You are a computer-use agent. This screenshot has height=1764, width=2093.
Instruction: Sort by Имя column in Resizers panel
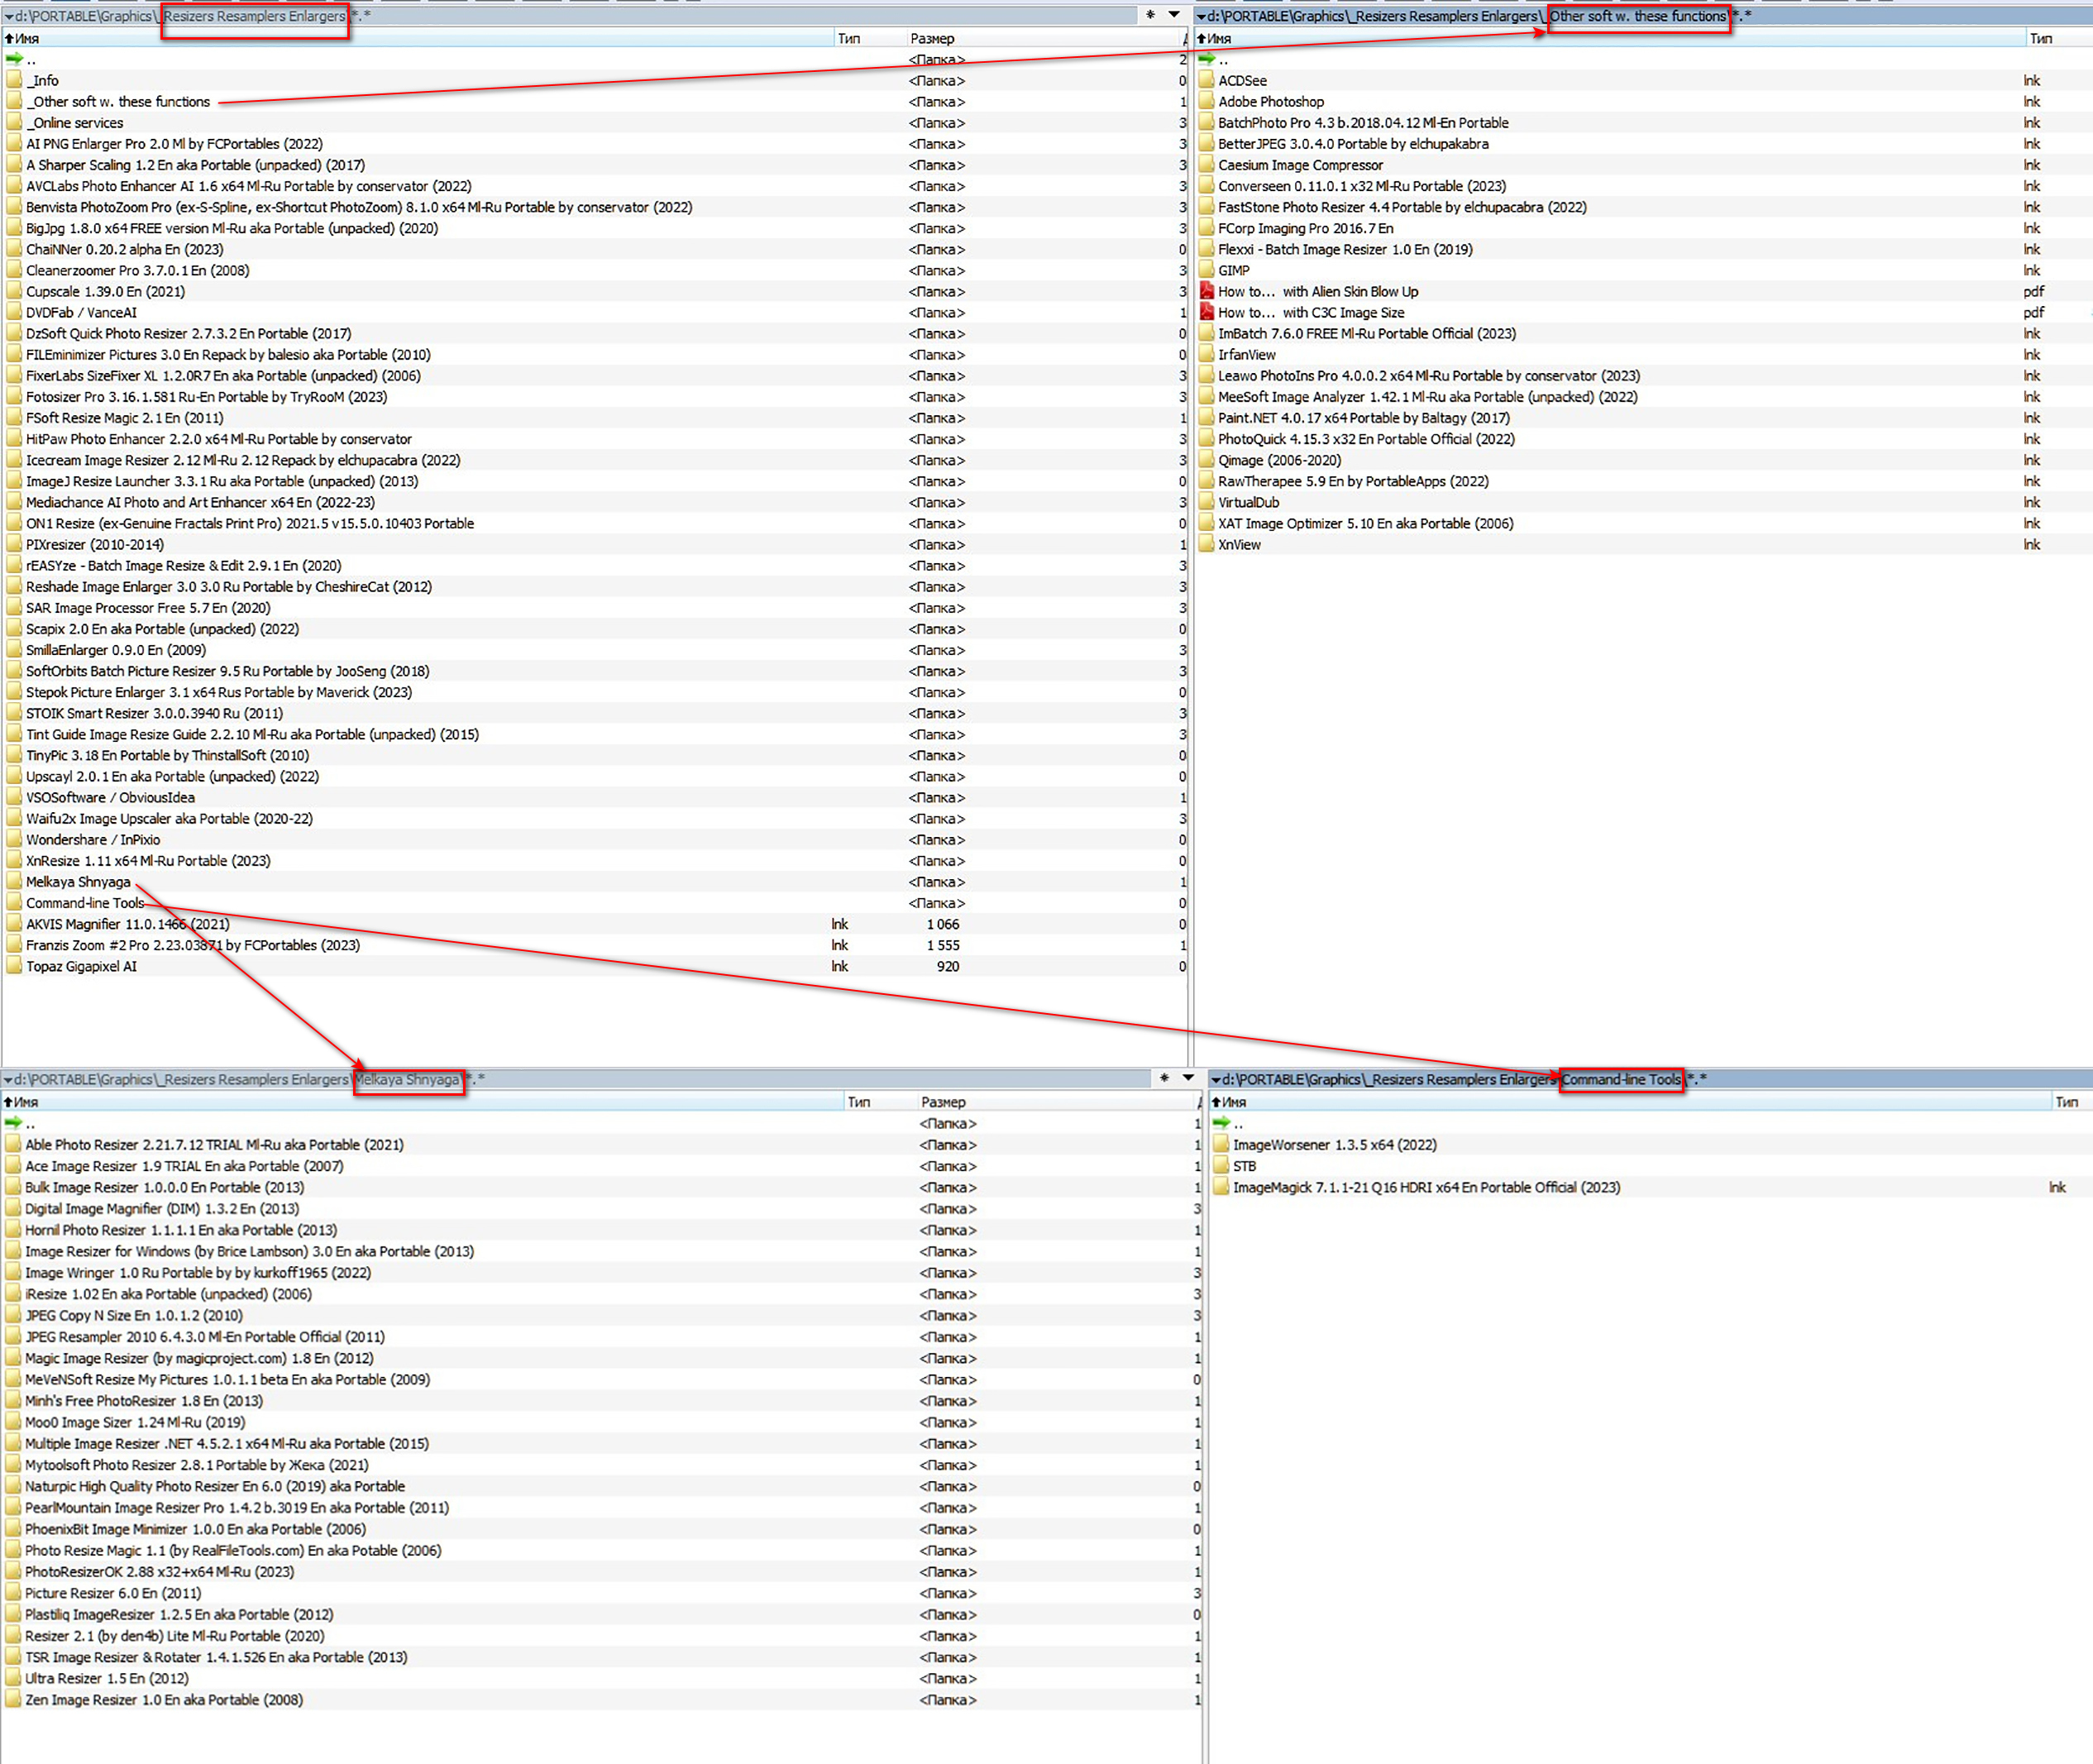(417, 38)
